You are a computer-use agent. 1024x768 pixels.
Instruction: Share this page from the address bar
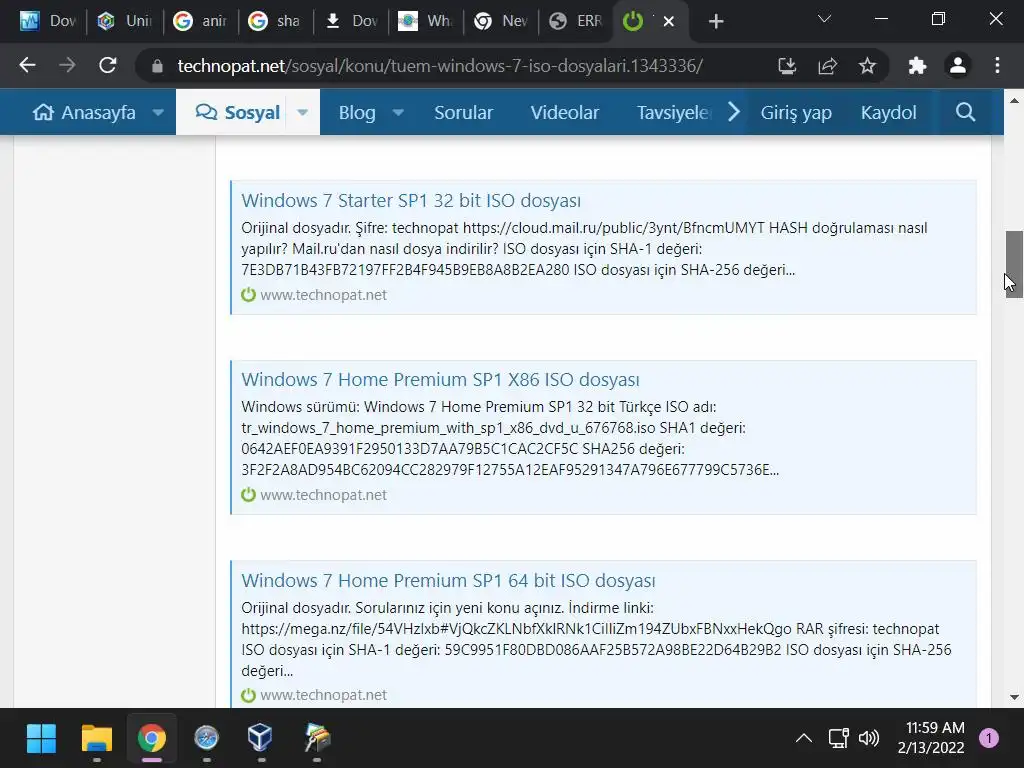click(827, 65)
